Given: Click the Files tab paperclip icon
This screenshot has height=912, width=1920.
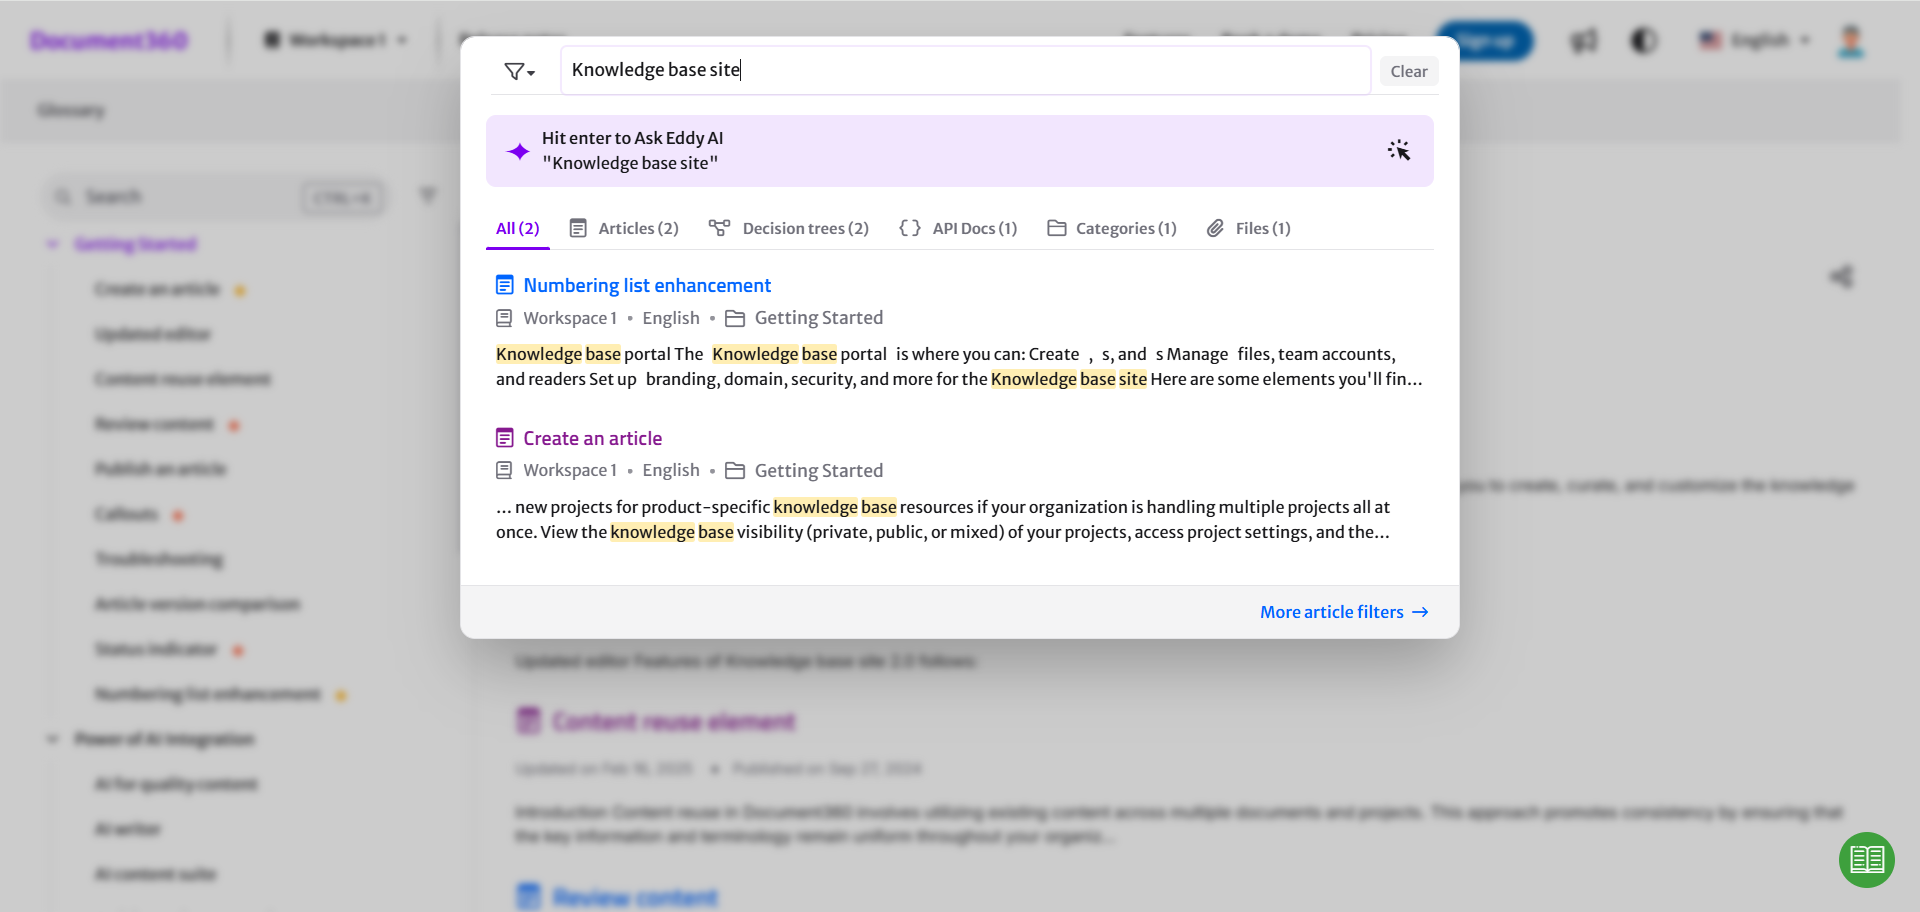Looking at the screenshot, I should pyautogui.click(x=1215, y=228).
